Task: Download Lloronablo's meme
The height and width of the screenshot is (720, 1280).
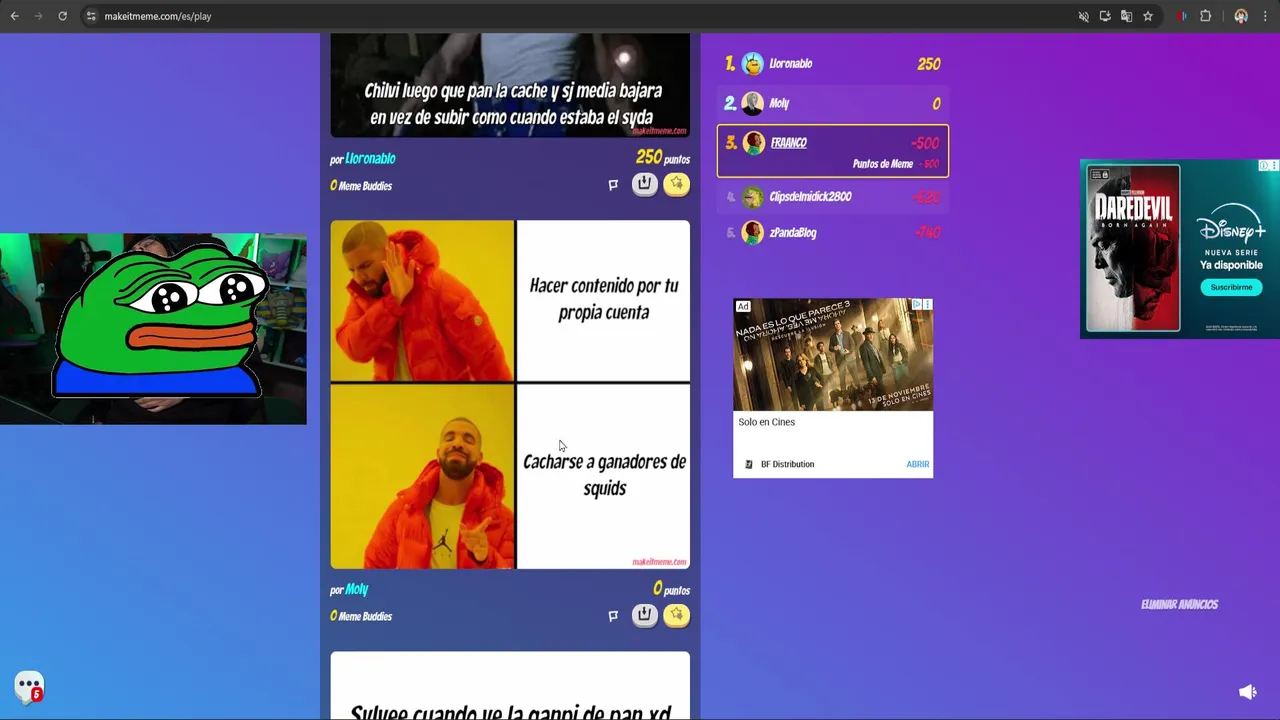Action: (644, 184)
